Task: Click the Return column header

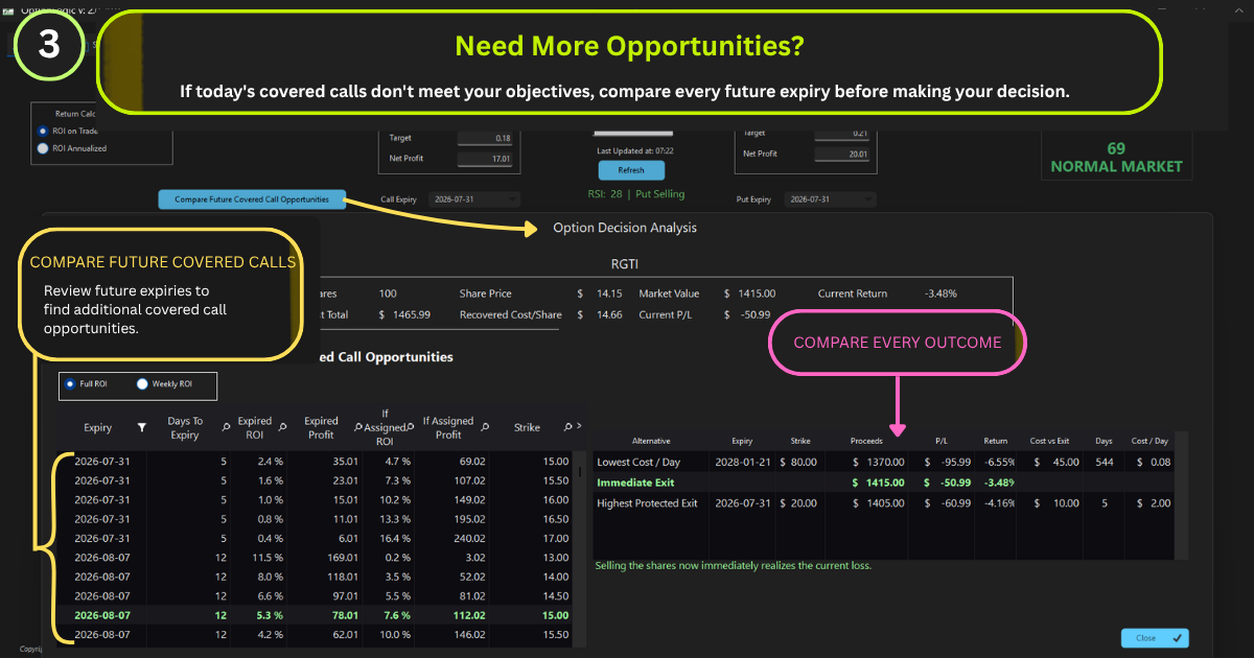Action: 995,441
